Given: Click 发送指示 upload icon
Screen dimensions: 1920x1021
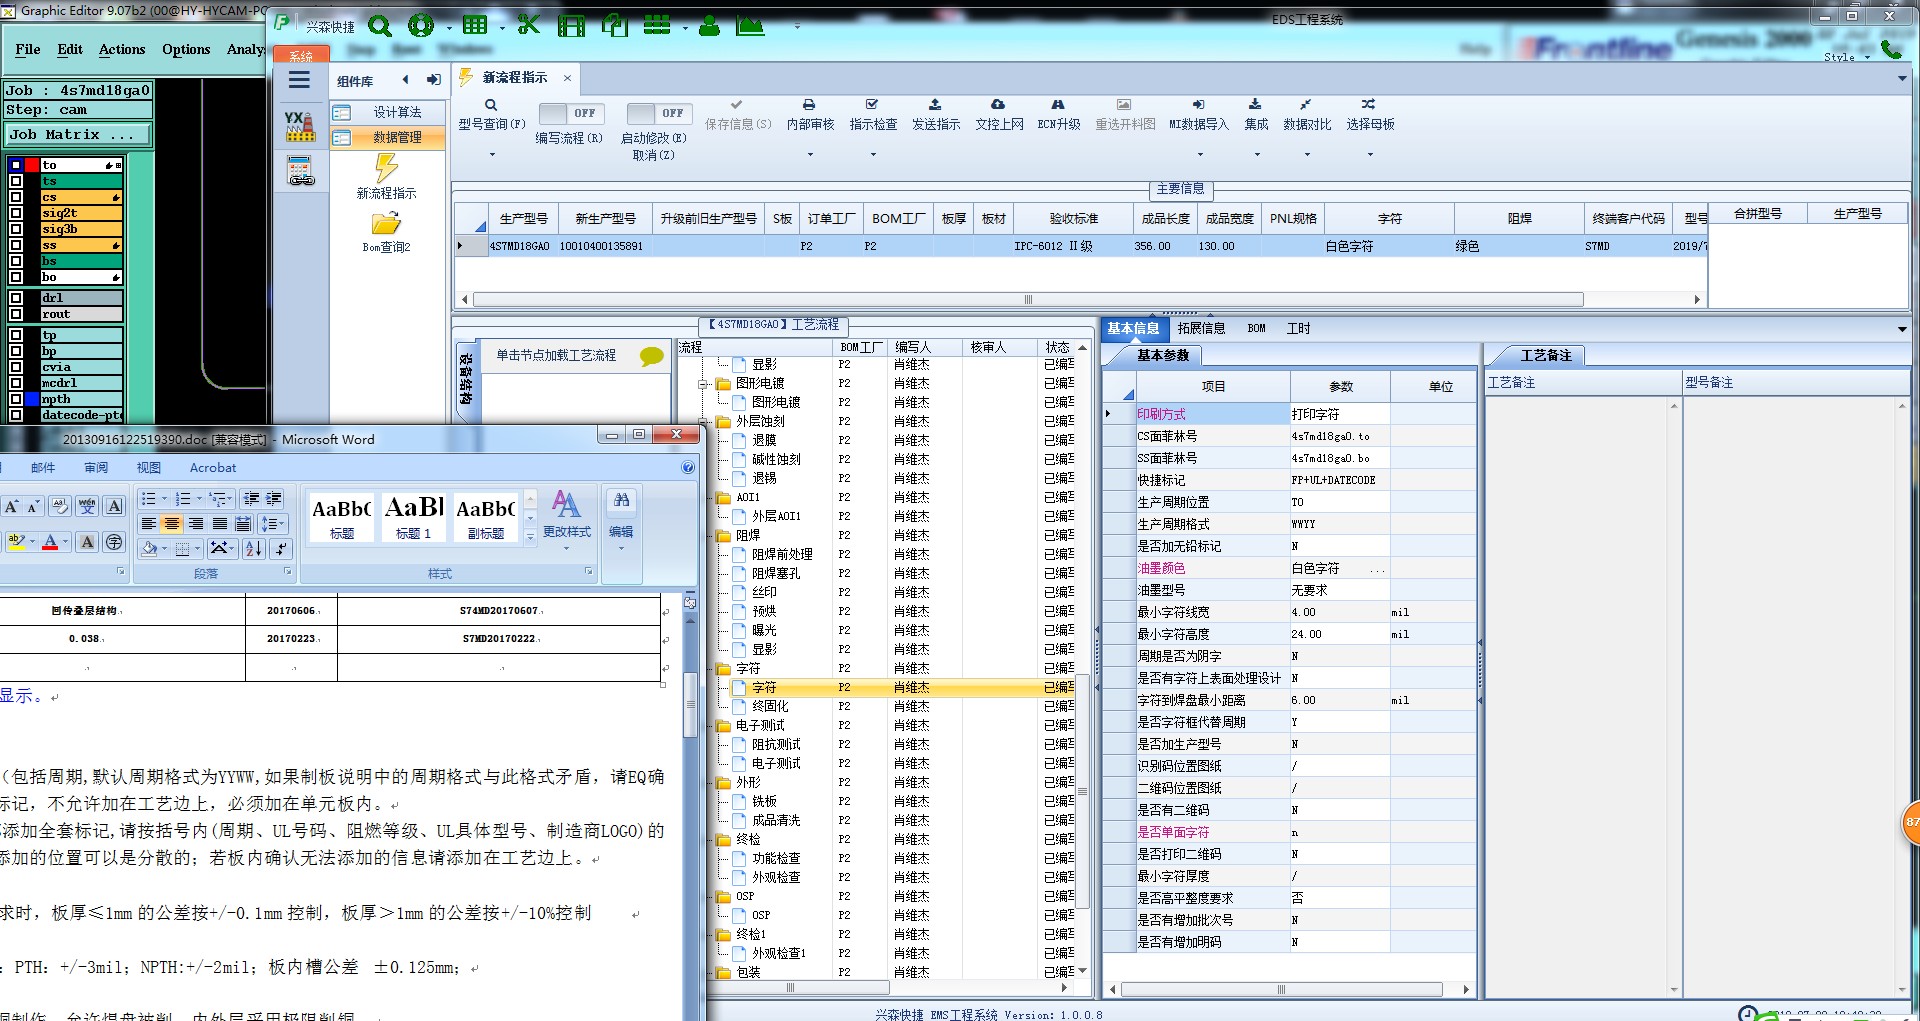Looking at the screenshot, I should pos(935,105).
